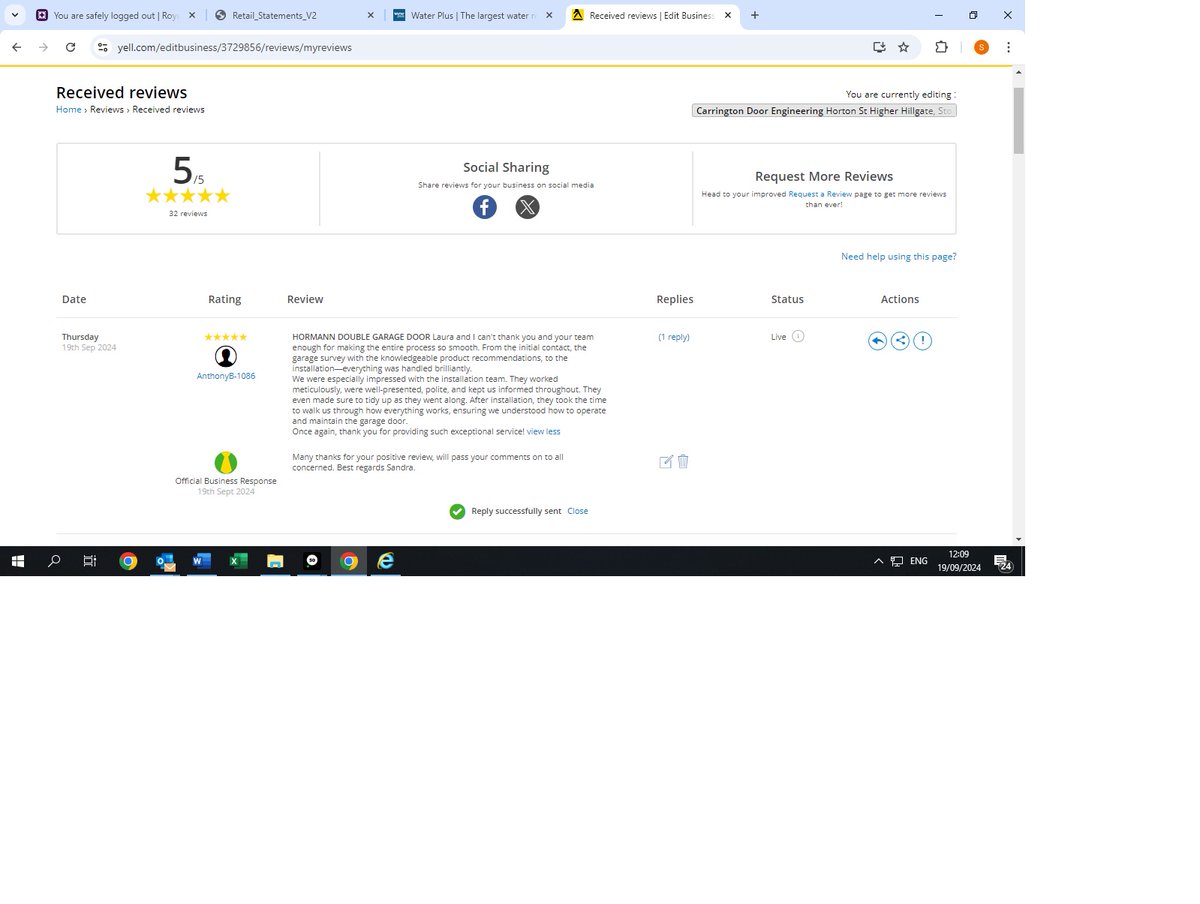Delete the official business response
1200x904 pixels.
click(683, 461)
